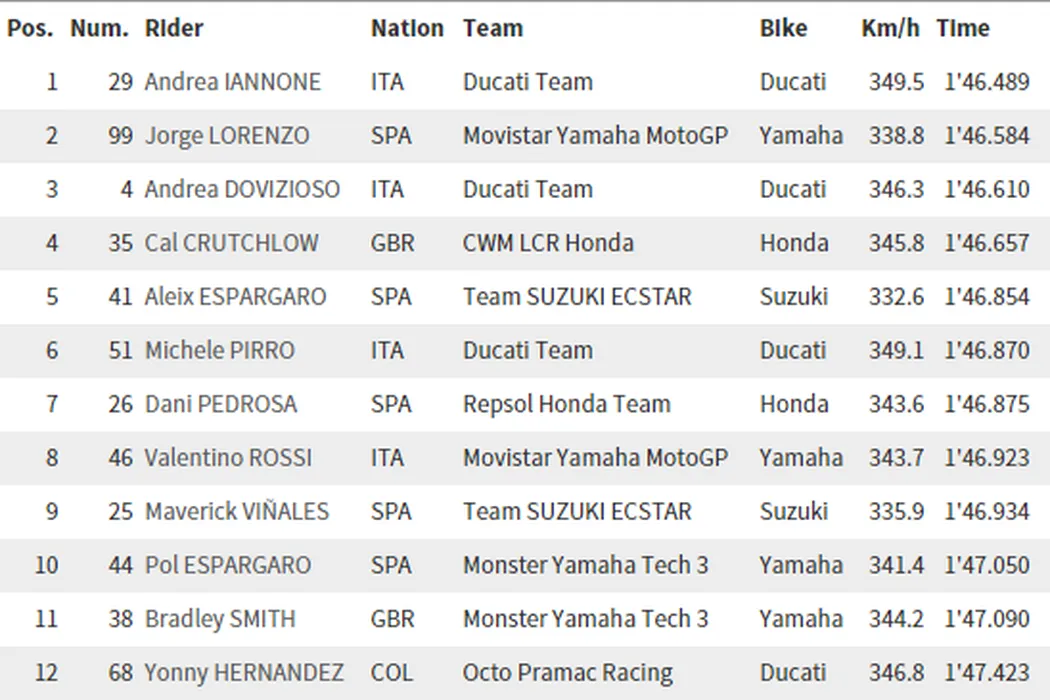Select rider Jorge LORENZO
The height and width of the screenshot is (700, 1050).
pyautogui.click(x=227, y=136)
